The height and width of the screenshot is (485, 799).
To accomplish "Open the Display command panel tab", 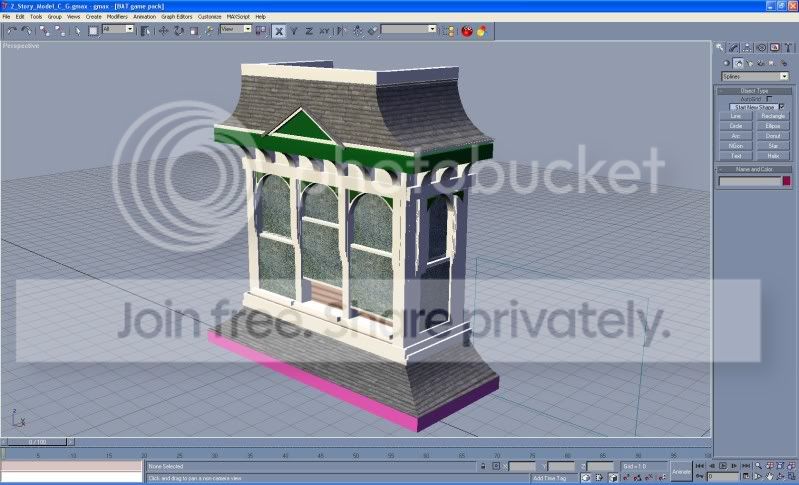I will tap(775, 47).
